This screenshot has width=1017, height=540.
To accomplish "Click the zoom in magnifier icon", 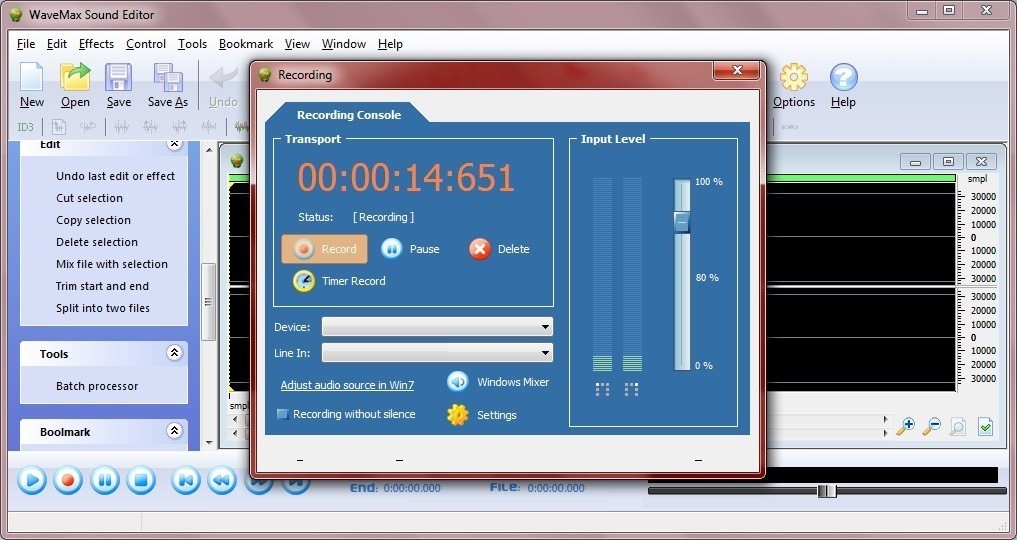I will (905, 426).
